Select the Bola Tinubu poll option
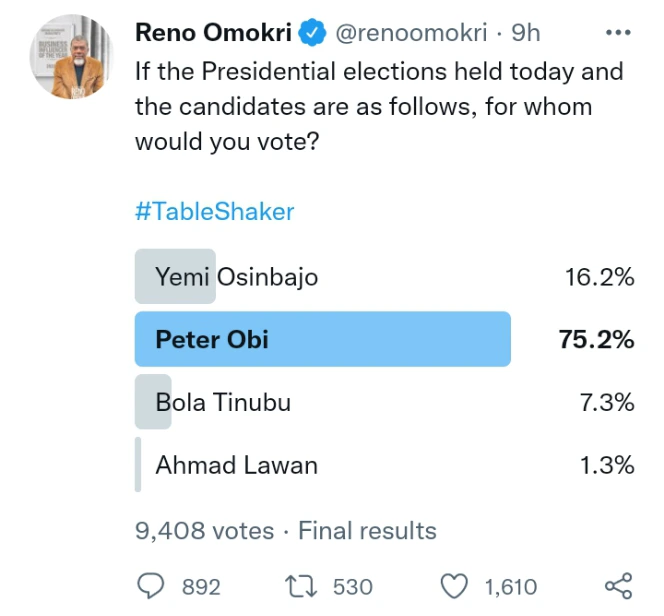 [x=223, y=403]
